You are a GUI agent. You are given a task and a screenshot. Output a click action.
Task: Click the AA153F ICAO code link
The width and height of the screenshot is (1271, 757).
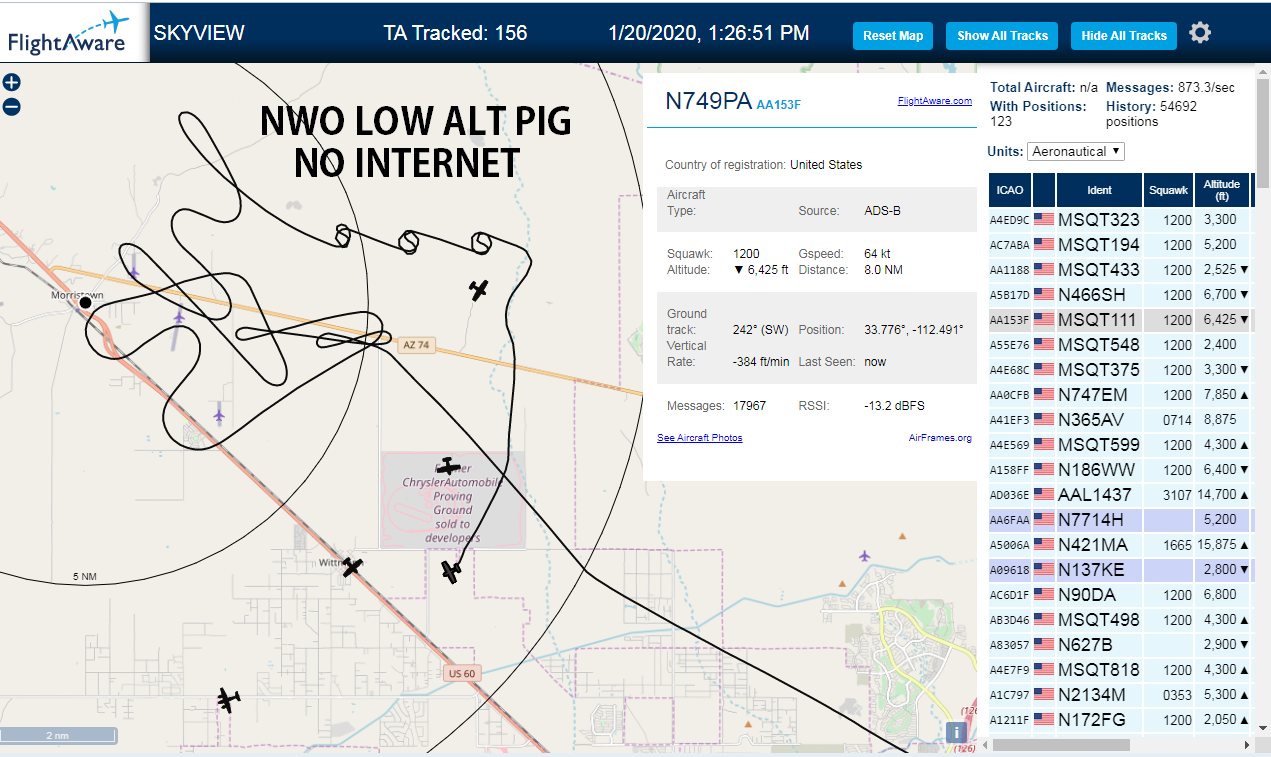tap(778, 104)
